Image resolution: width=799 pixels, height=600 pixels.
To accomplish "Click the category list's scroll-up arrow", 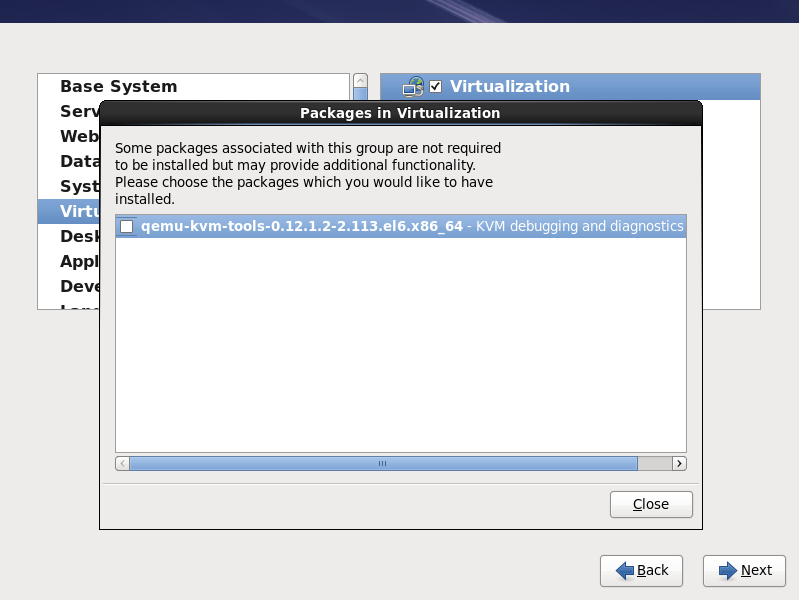I will [x=360, y=81].
